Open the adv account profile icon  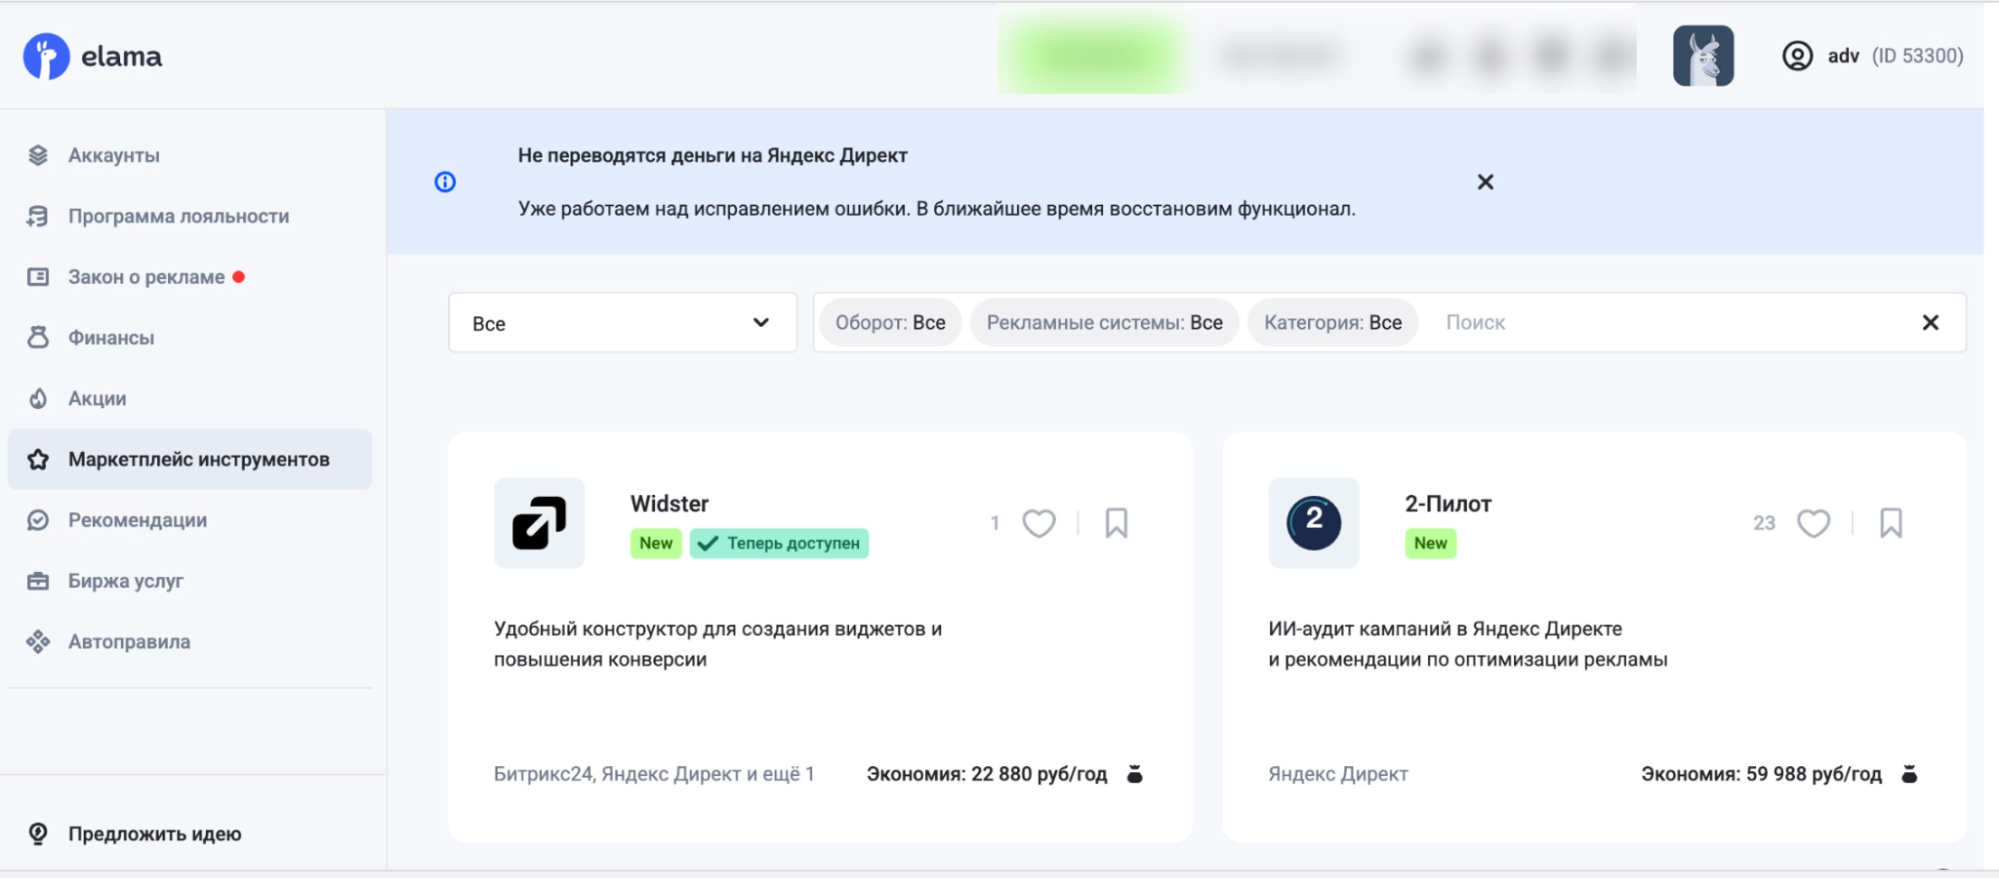(1797, 56)
